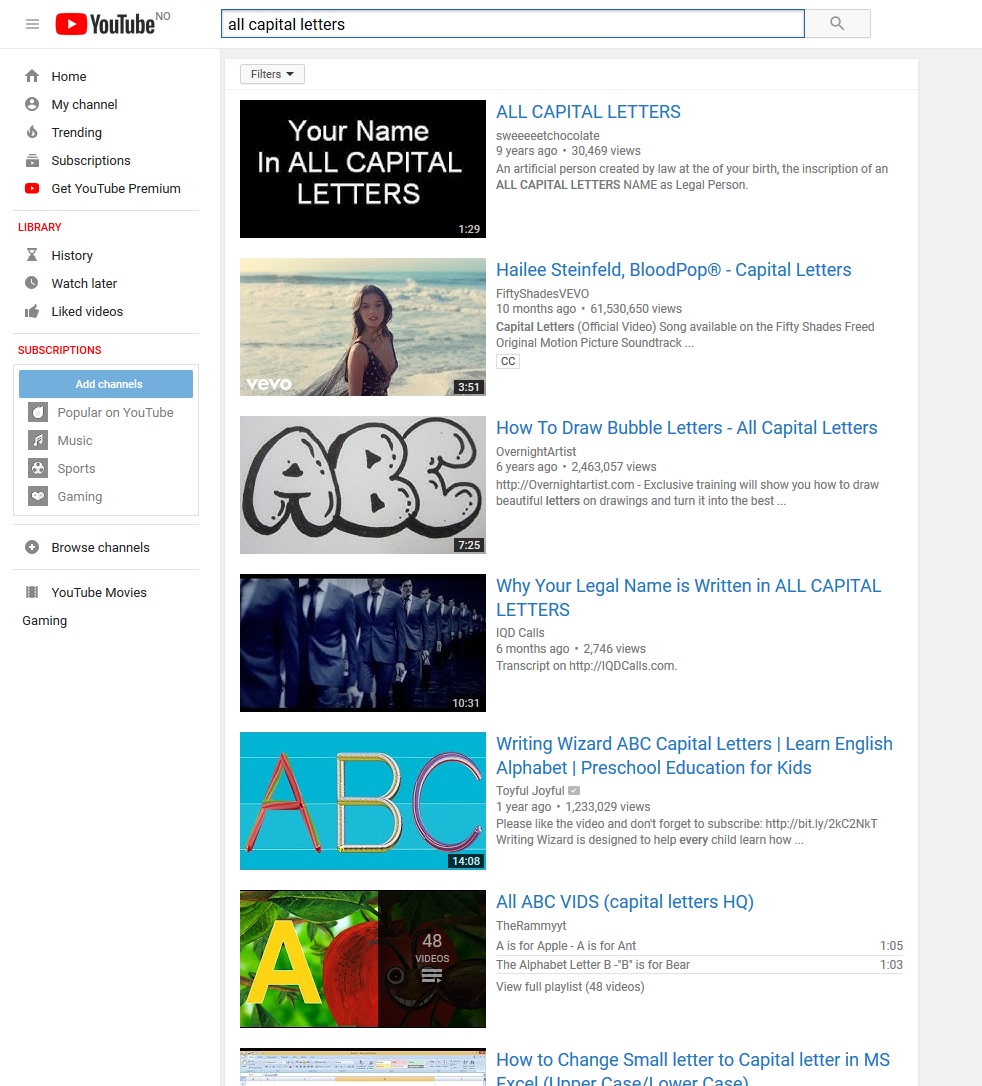Open the Popular on YouTube channel
The image size is (982, 1086).
click(x=115, y=413)
